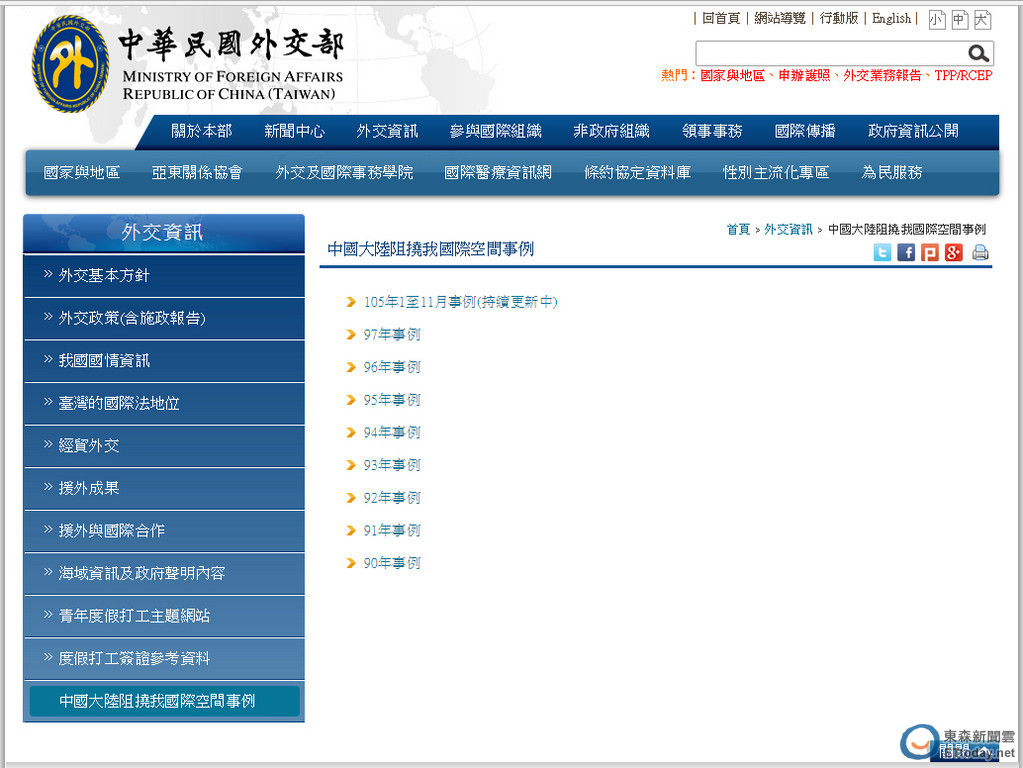Switch to the English version link
Screen dimensions: 1023x768
pos(891,18)
